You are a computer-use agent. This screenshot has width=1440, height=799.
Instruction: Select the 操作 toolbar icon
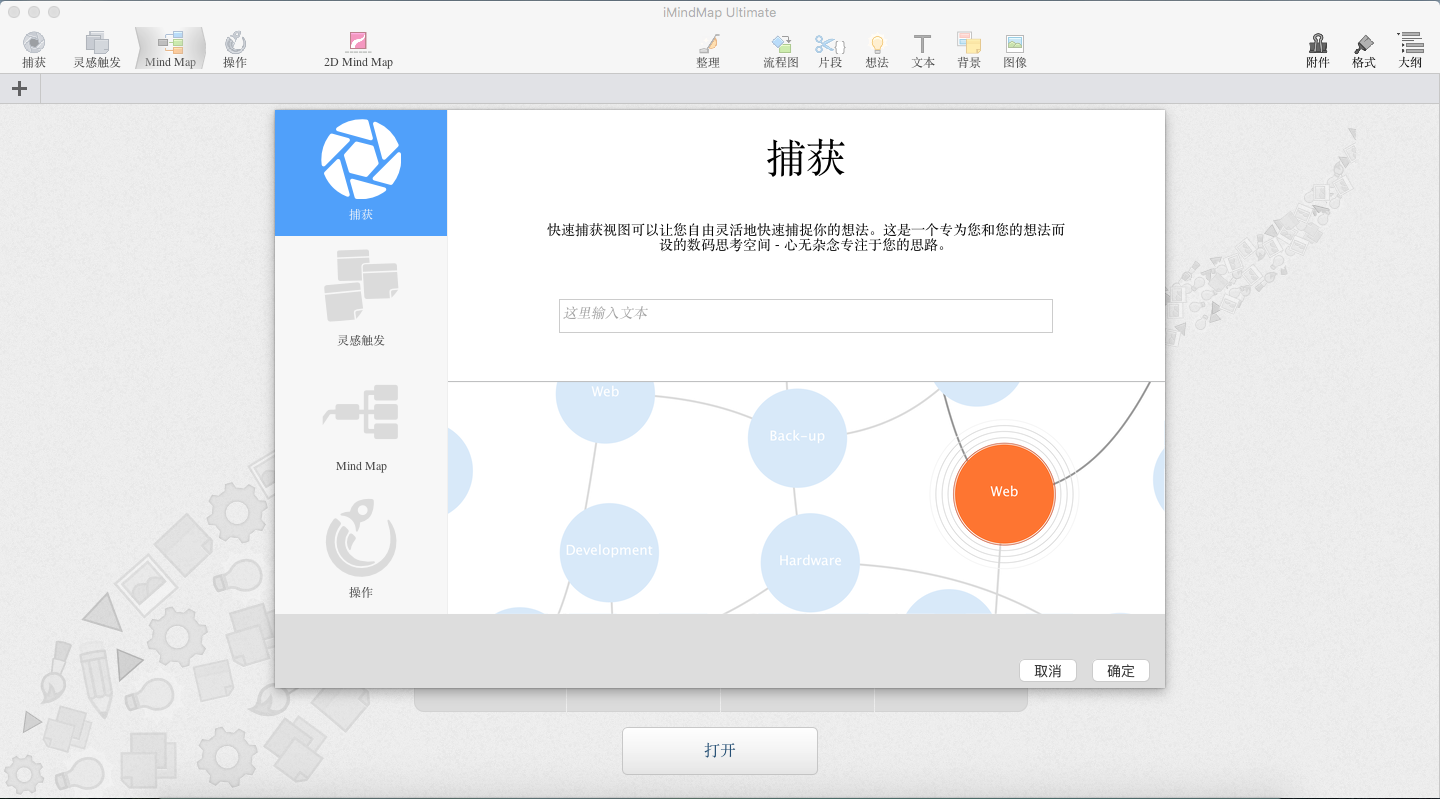(x=235, y=49)
